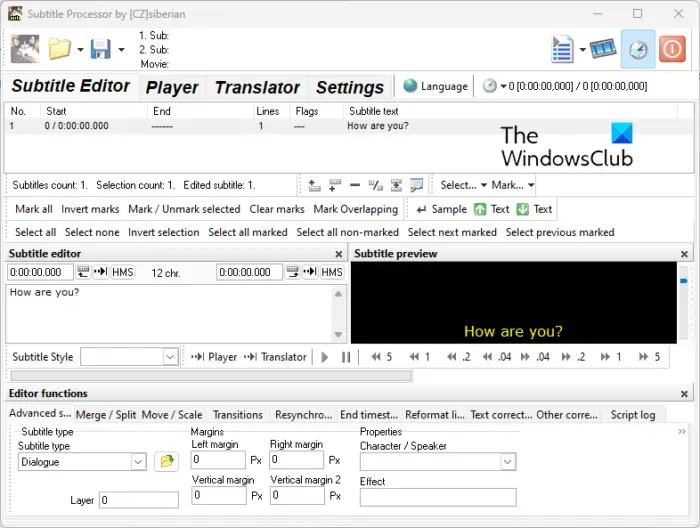
Task: Open file with the yellow folder icon
Action: click(60, 49)
